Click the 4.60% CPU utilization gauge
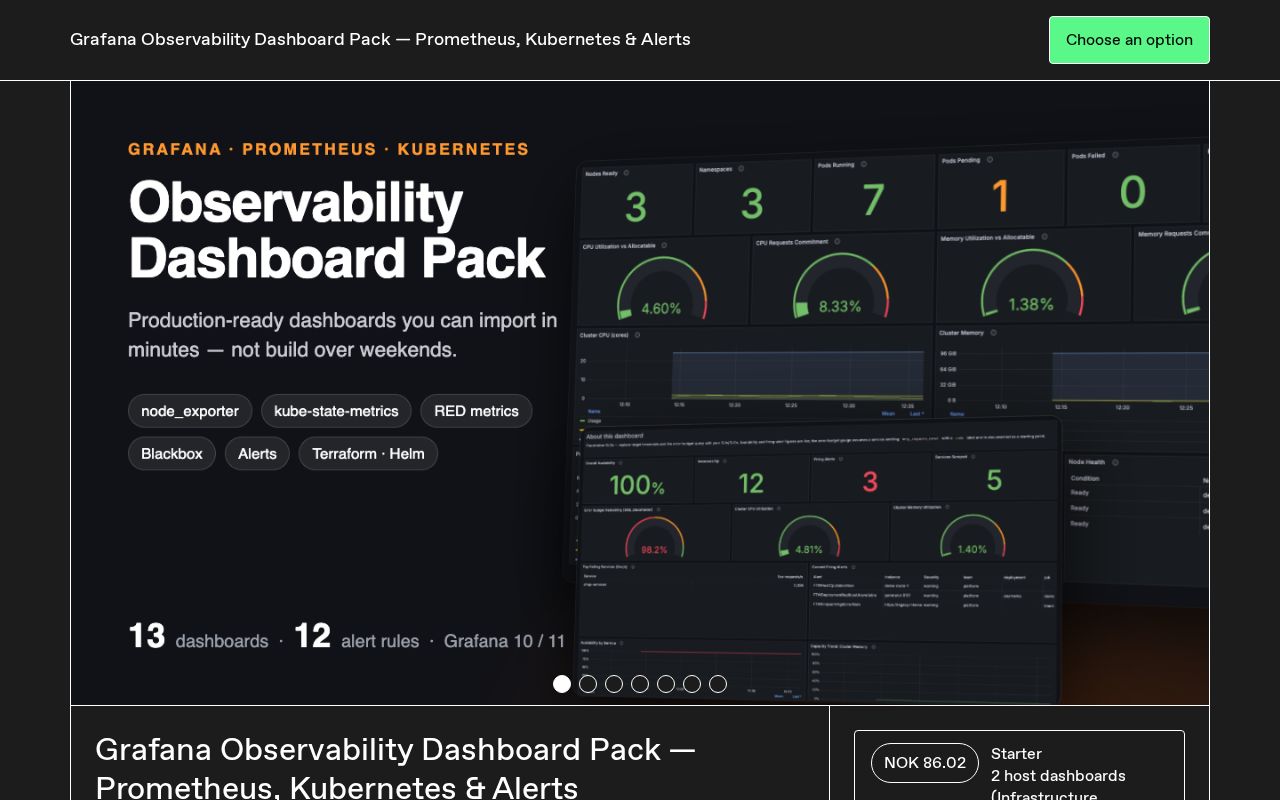 661,290
